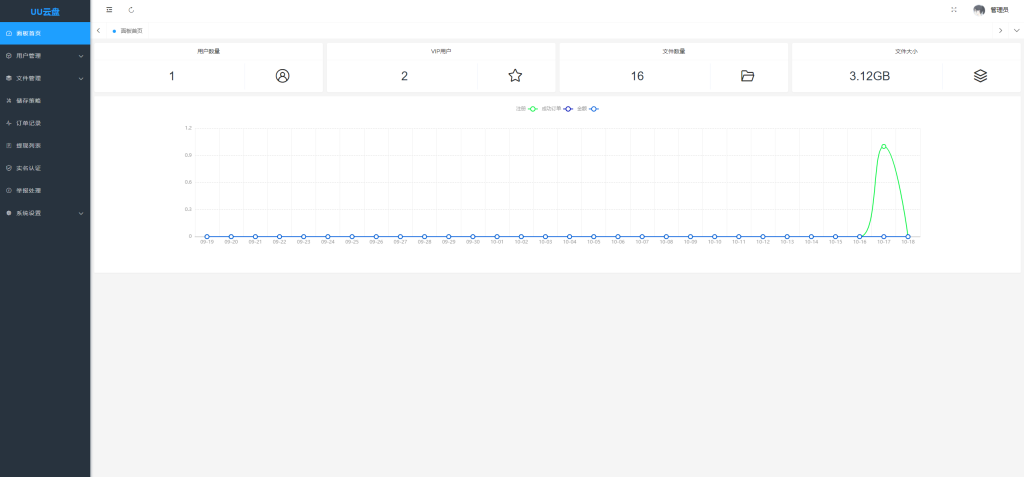
Task: Click the 实名认证 shield icon in sidebar
Action: tap(8, 168)
